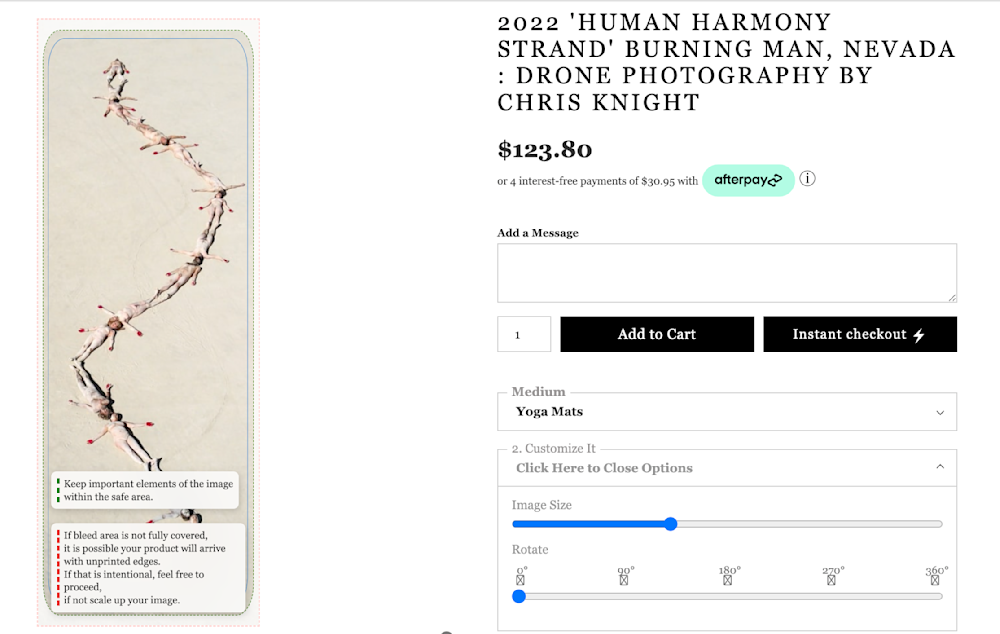Click the Rotate slider handle

pyautogui.click(x=519, y=596)
